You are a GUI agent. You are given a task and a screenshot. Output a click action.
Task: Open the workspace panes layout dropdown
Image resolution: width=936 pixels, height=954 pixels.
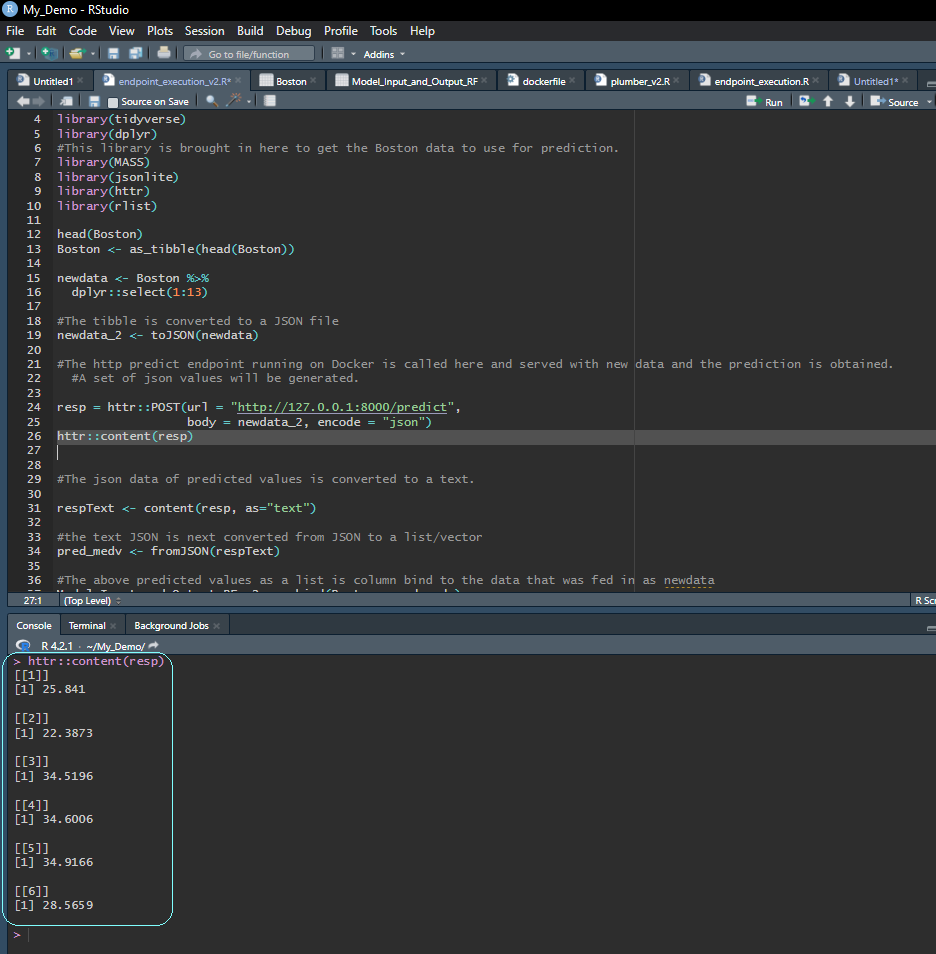pos(342,53)
